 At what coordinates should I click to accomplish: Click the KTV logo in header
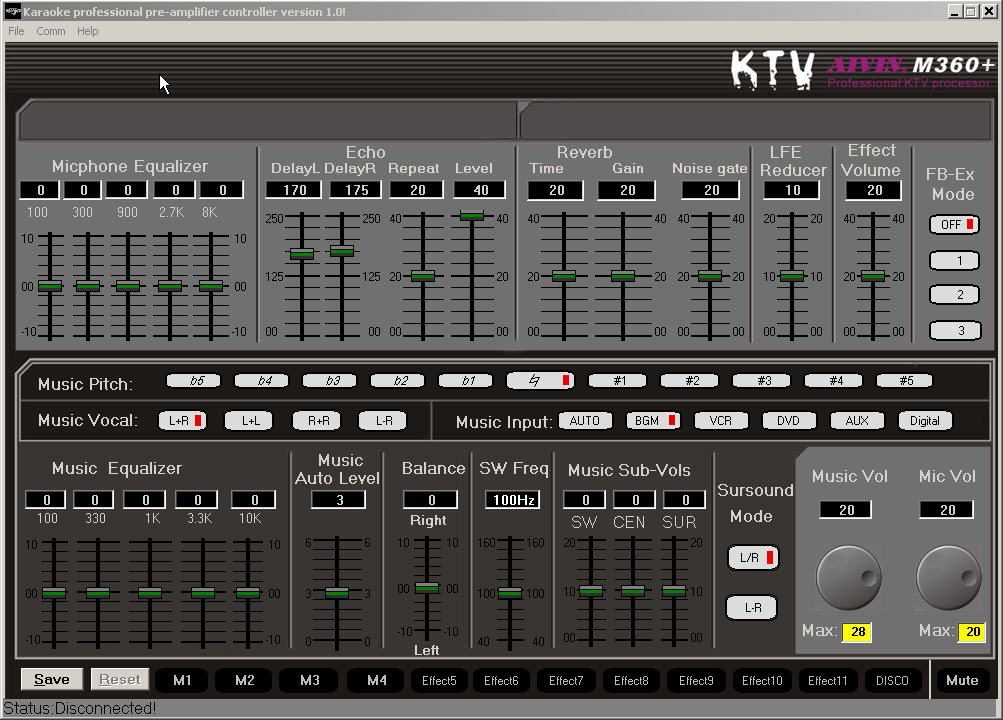(x=772, y=69)
